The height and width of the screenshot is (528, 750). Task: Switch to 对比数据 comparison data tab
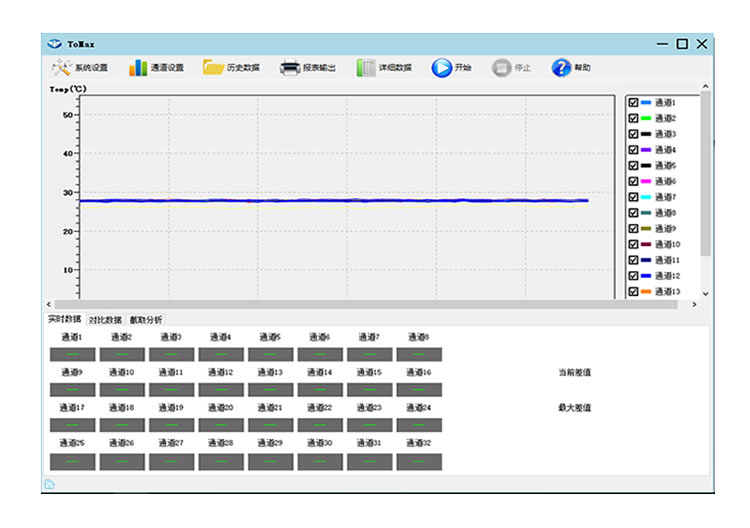[105, 320]
